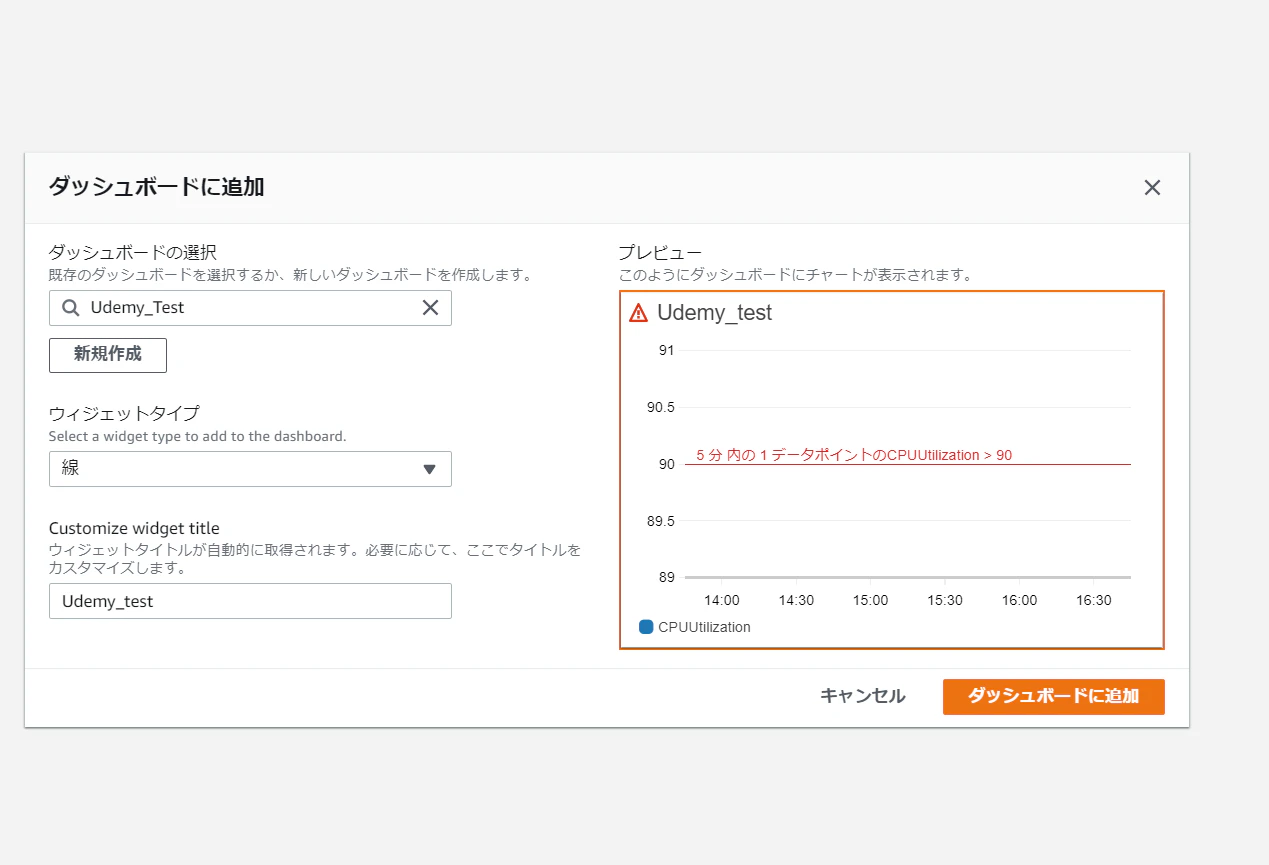This screenshot has width=1269, height=865.
Task: Click the red CPUUtilization > 90 threshold annotation
Action: point(854,455)
